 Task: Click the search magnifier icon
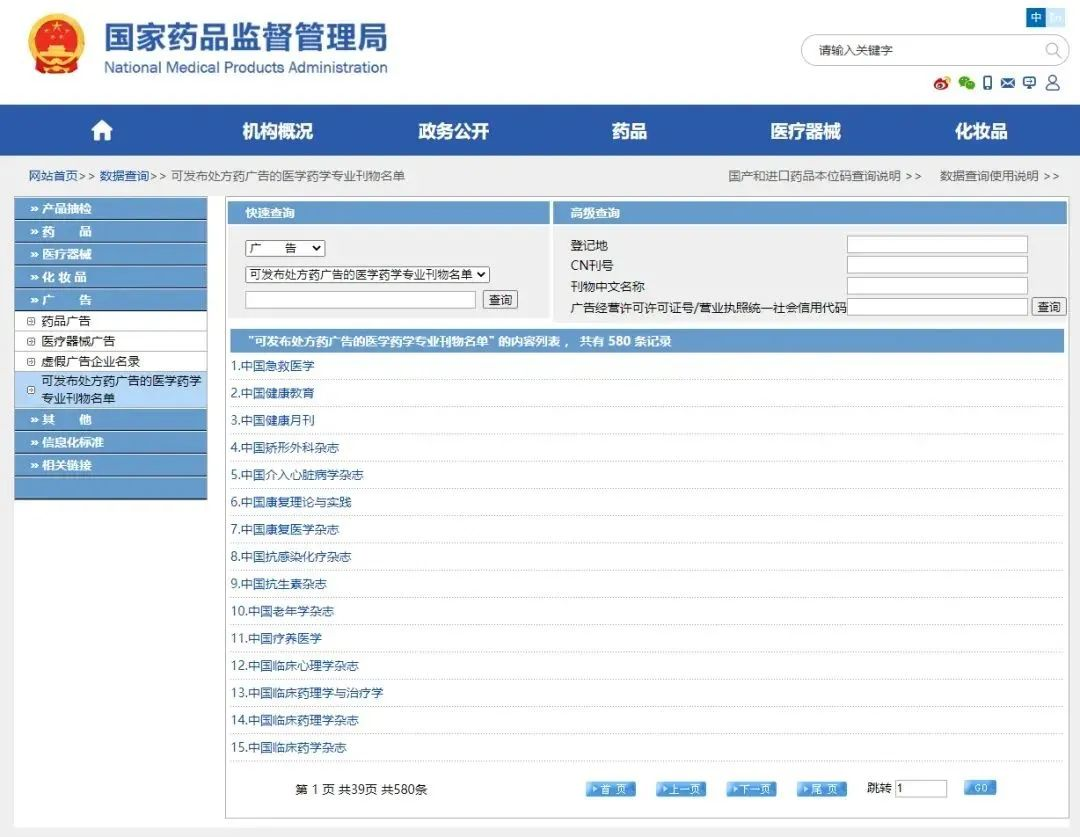click(1052, 50)
